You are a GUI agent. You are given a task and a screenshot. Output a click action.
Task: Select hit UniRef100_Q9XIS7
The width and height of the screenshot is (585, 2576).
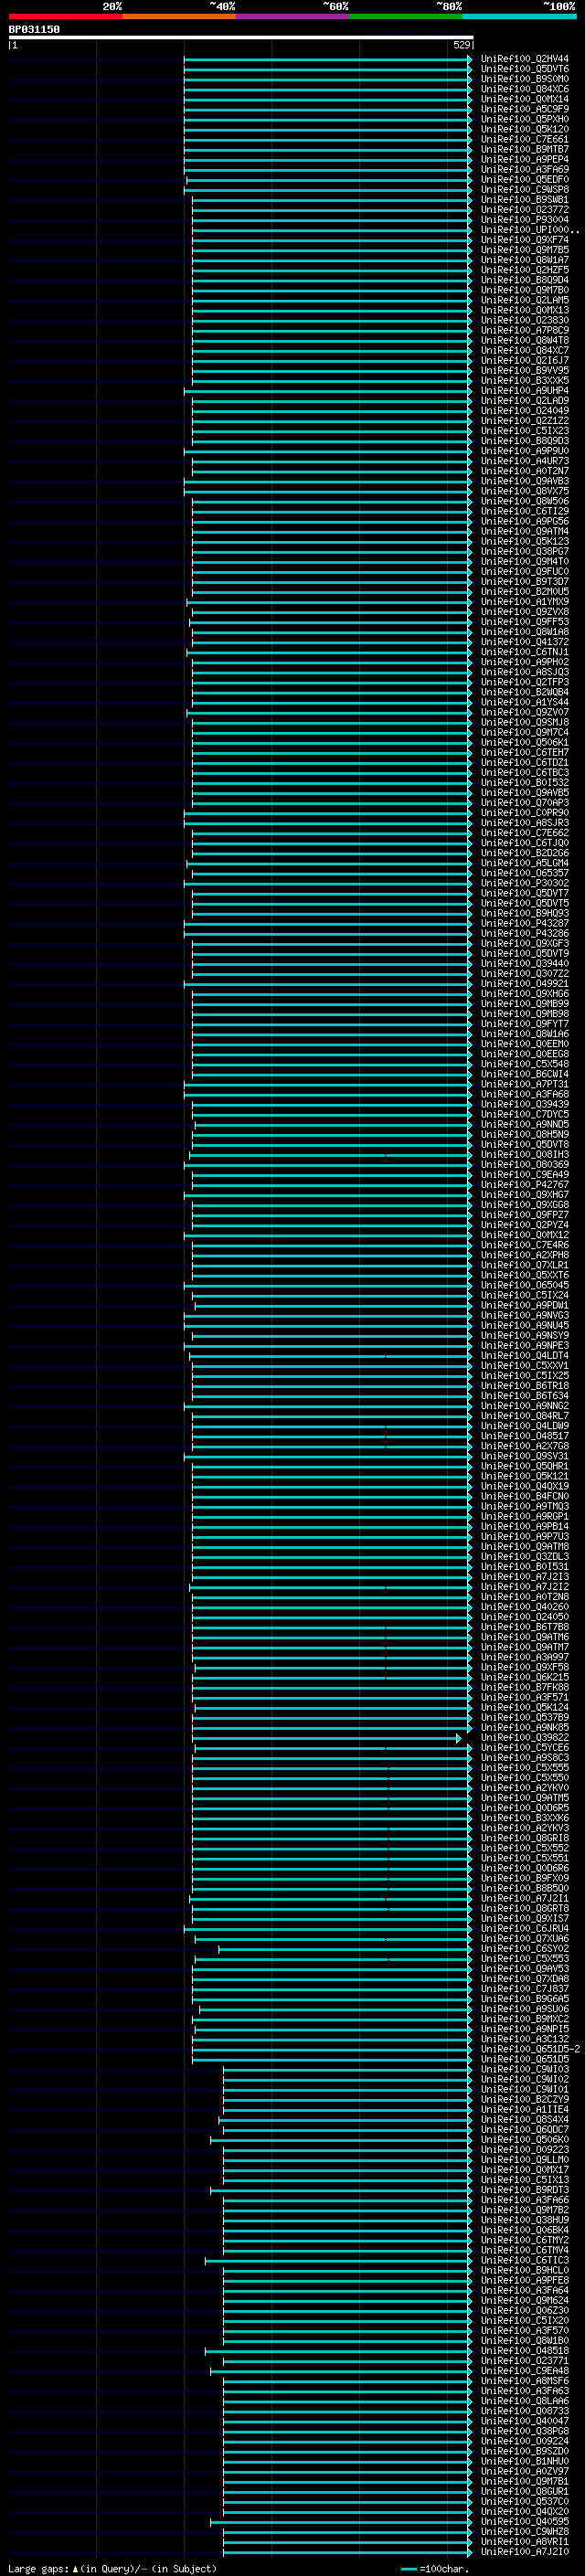pos(525,1919)
